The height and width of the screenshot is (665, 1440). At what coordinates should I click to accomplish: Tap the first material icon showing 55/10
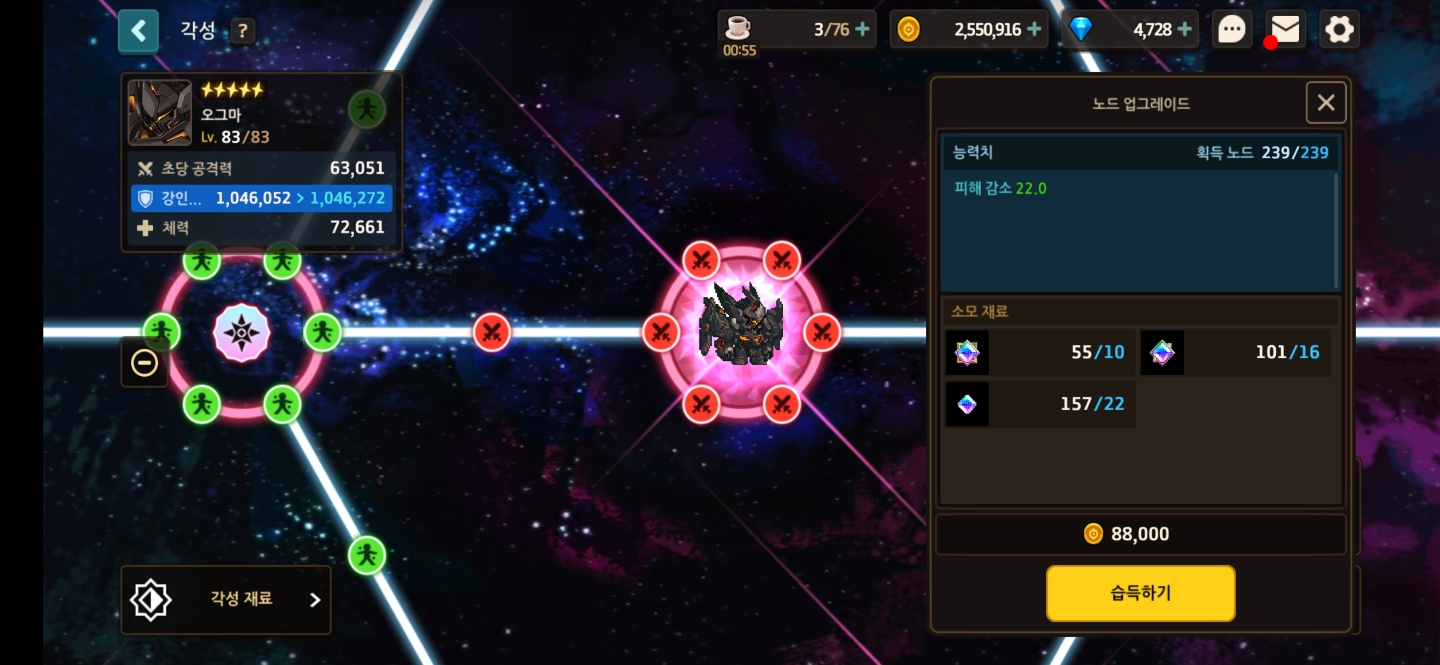[x=967, y=352]
